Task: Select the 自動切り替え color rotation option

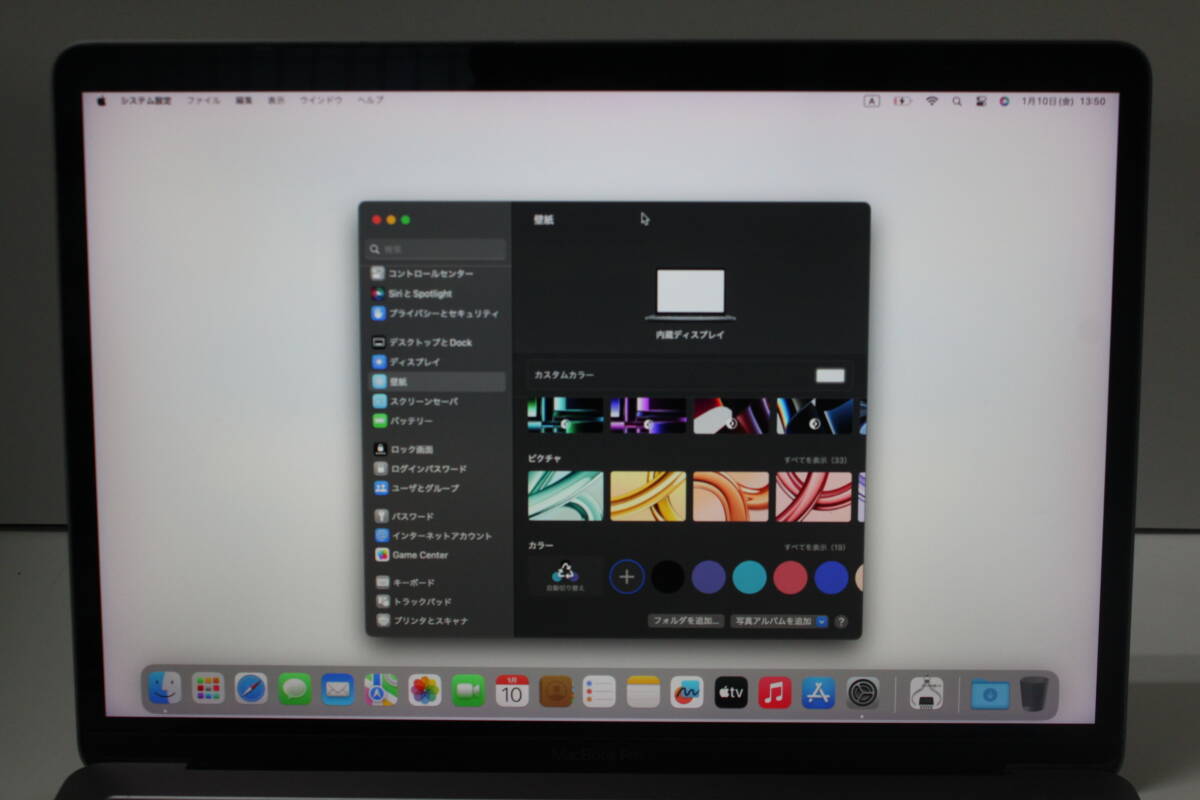Action: [x=565, y=577]
